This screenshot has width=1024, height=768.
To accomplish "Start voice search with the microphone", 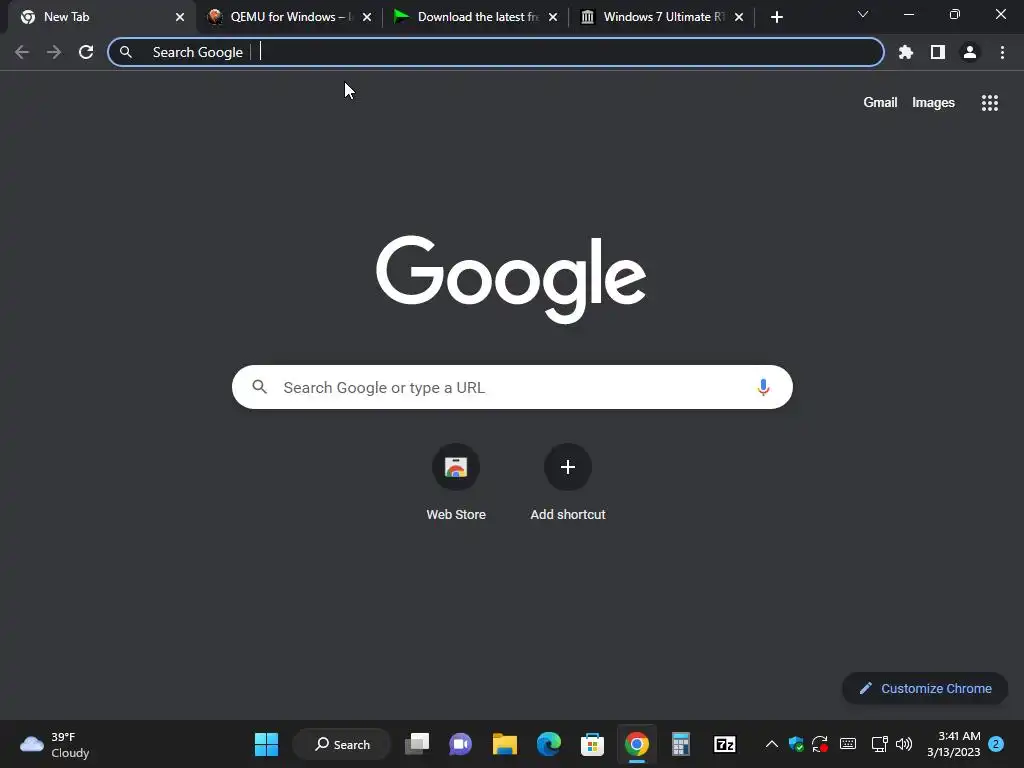I will pyautogui.click(x=763, y=387).
